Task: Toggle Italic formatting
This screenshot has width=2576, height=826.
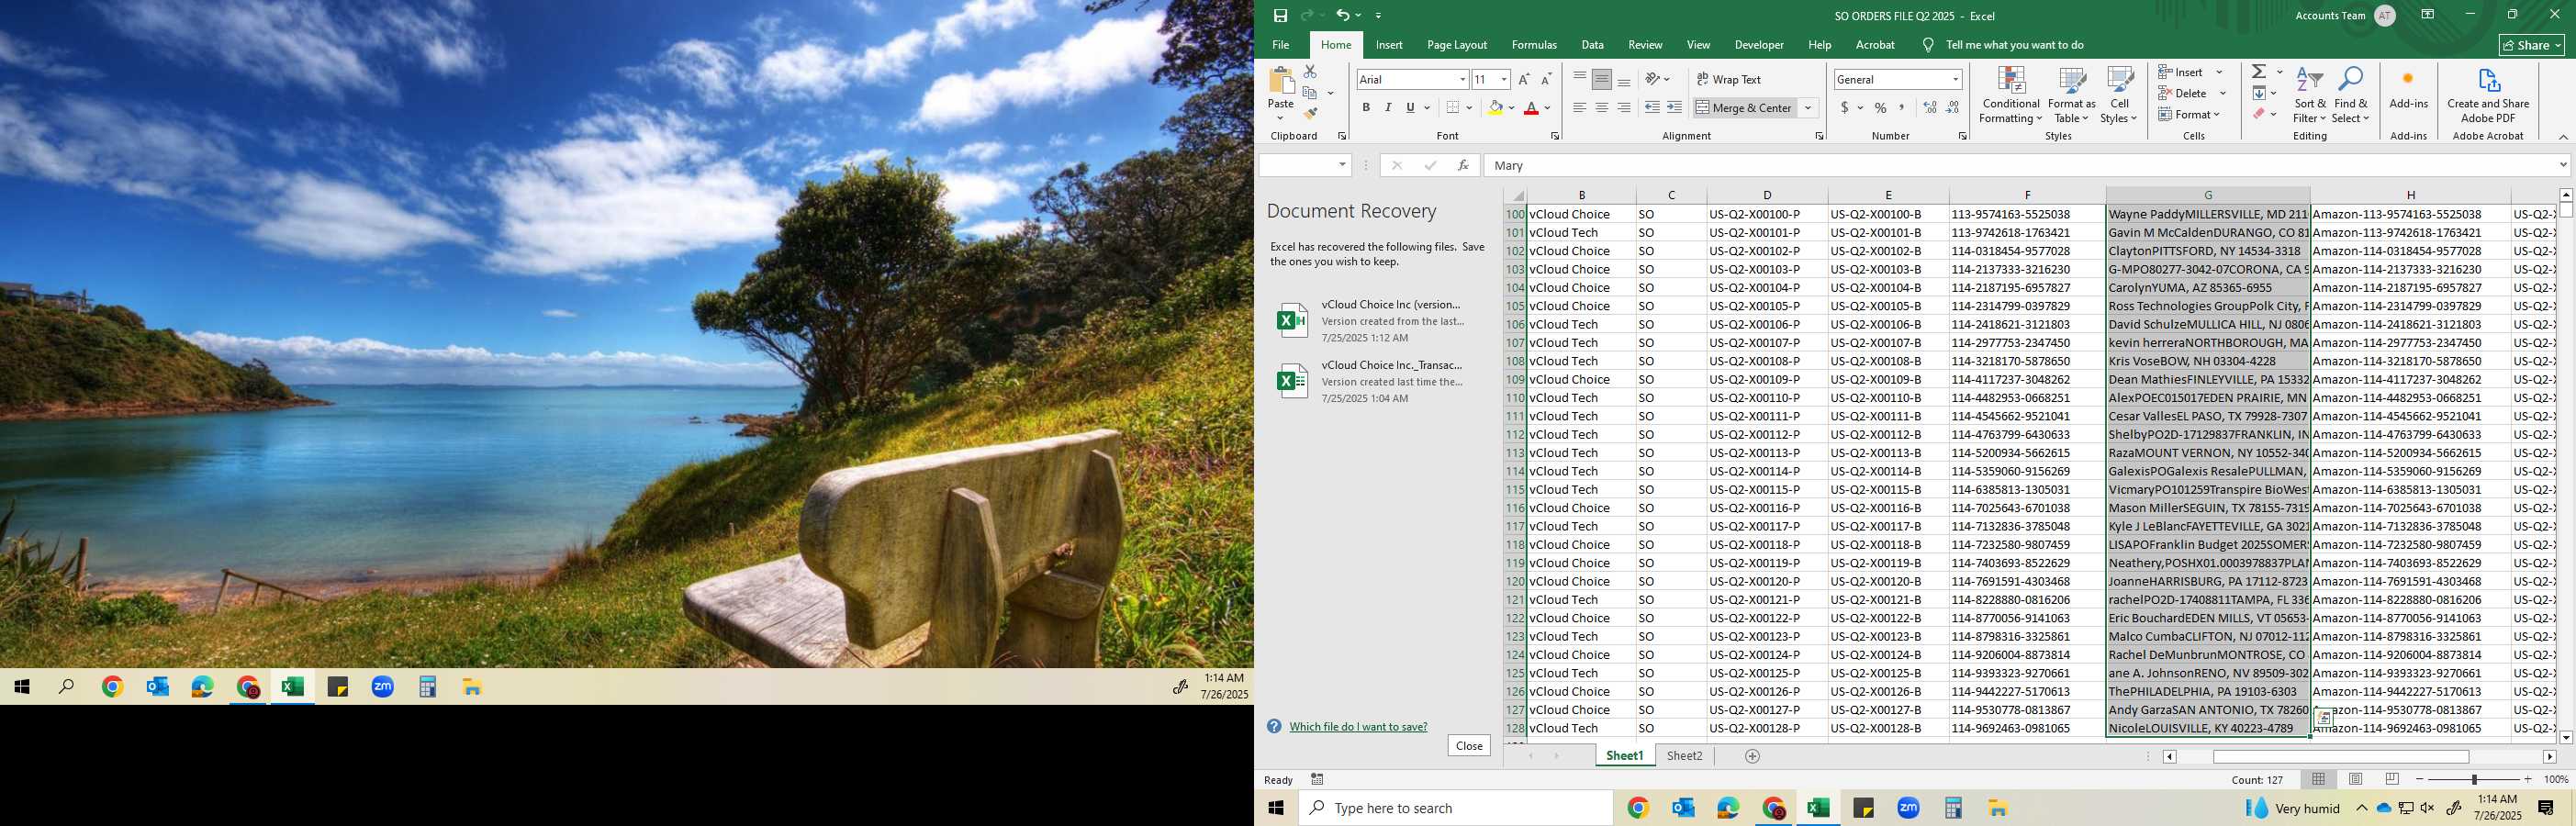Action: coord(1388,107)
